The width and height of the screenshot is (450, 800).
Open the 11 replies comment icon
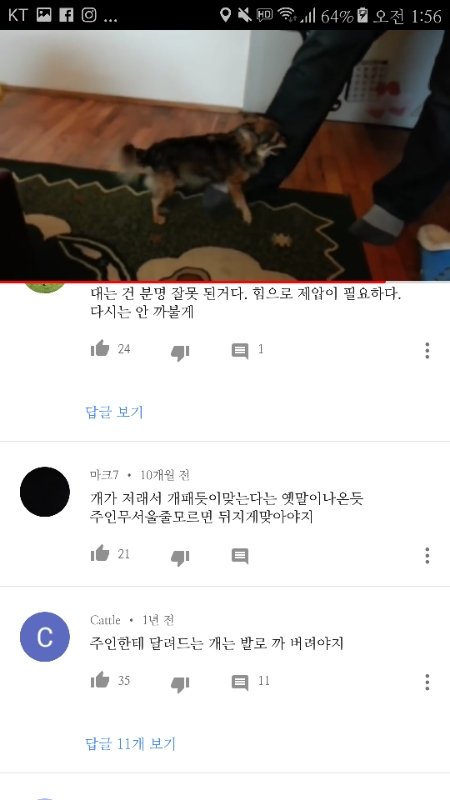[x=240, y=683]
